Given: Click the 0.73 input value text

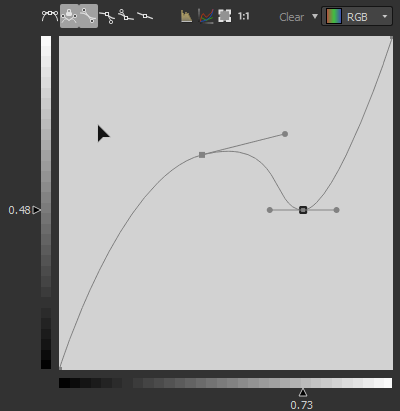Looking at the screenshot, I should click(x=302, y=405).
